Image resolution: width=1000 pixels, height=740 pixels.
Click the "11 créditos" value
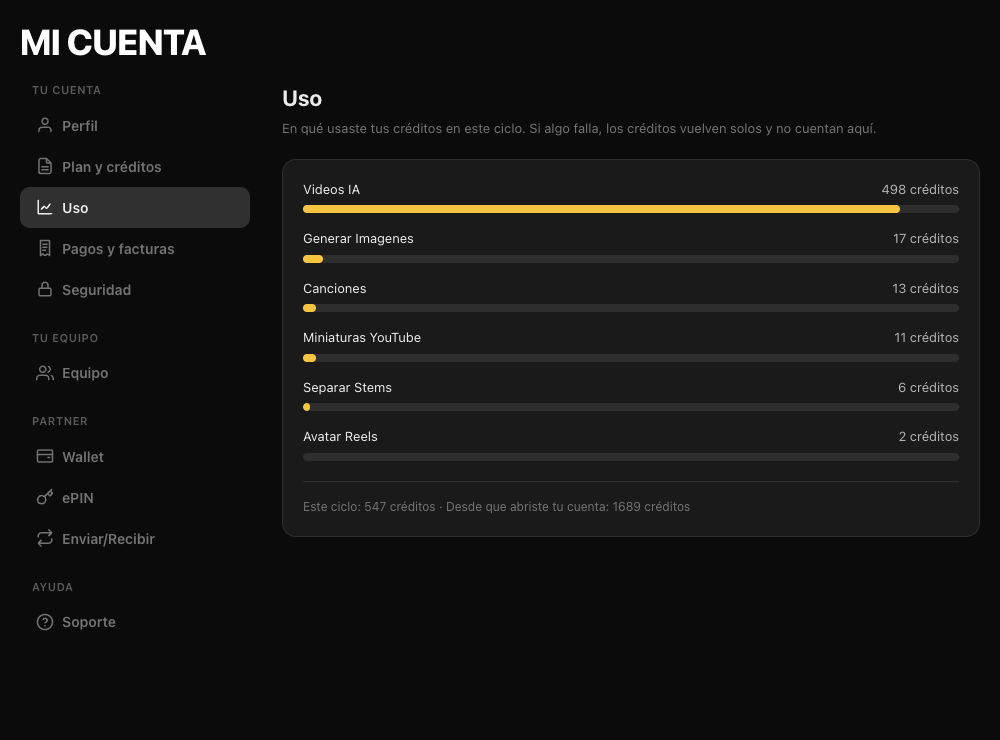pos(926,337)
